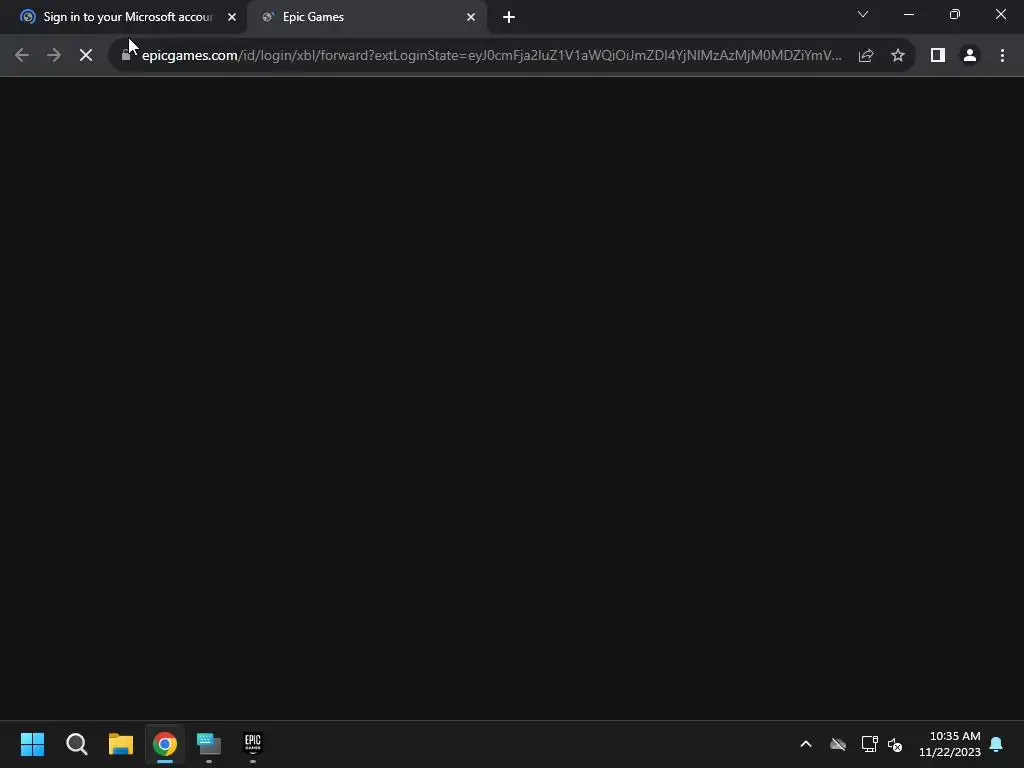The width and height of the screenshot is (1024, 768).
Task: Go back to the previous page
Action: [22, 56]
